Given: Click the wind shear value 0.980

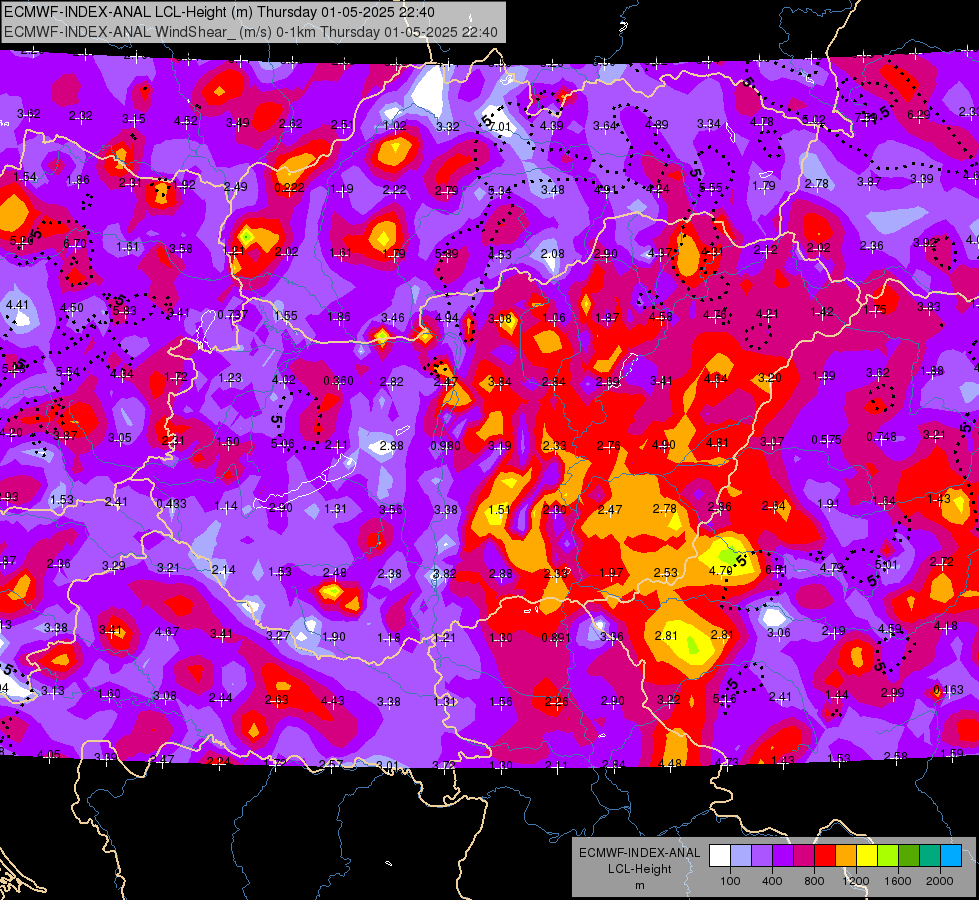Looking at the screenshot, I should click(x=446, y=445).
